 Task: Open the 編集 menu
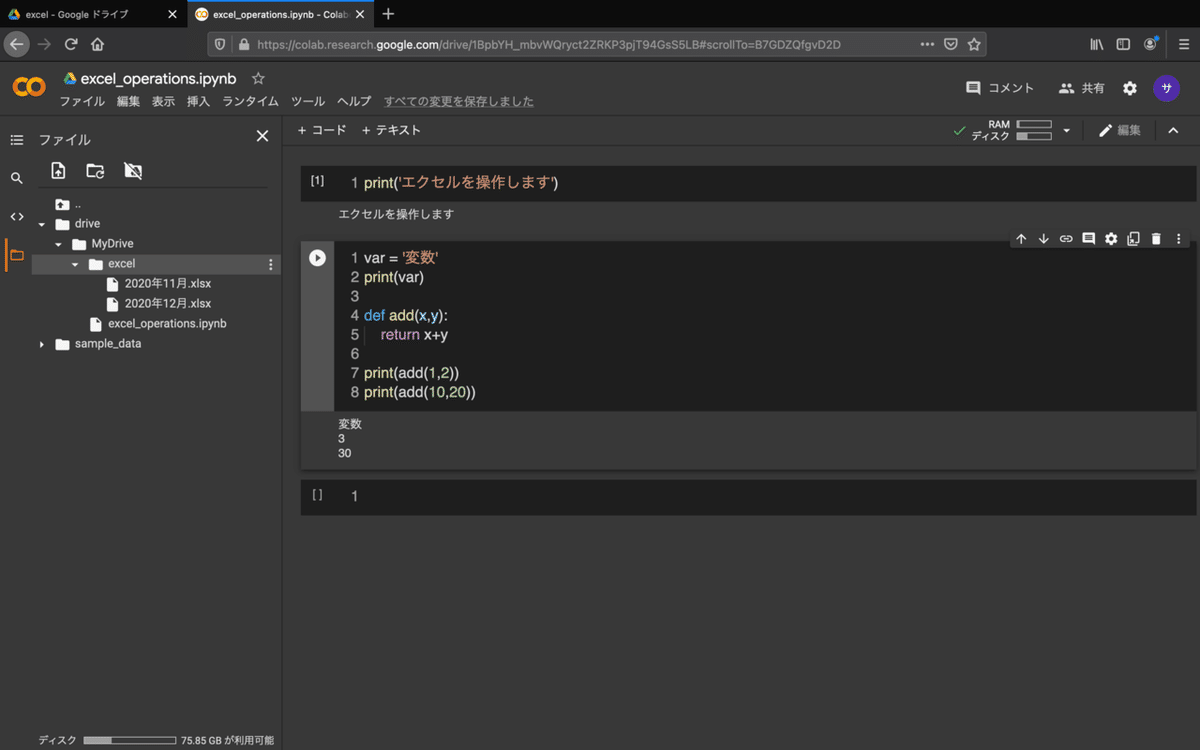[x=129, y=101]
